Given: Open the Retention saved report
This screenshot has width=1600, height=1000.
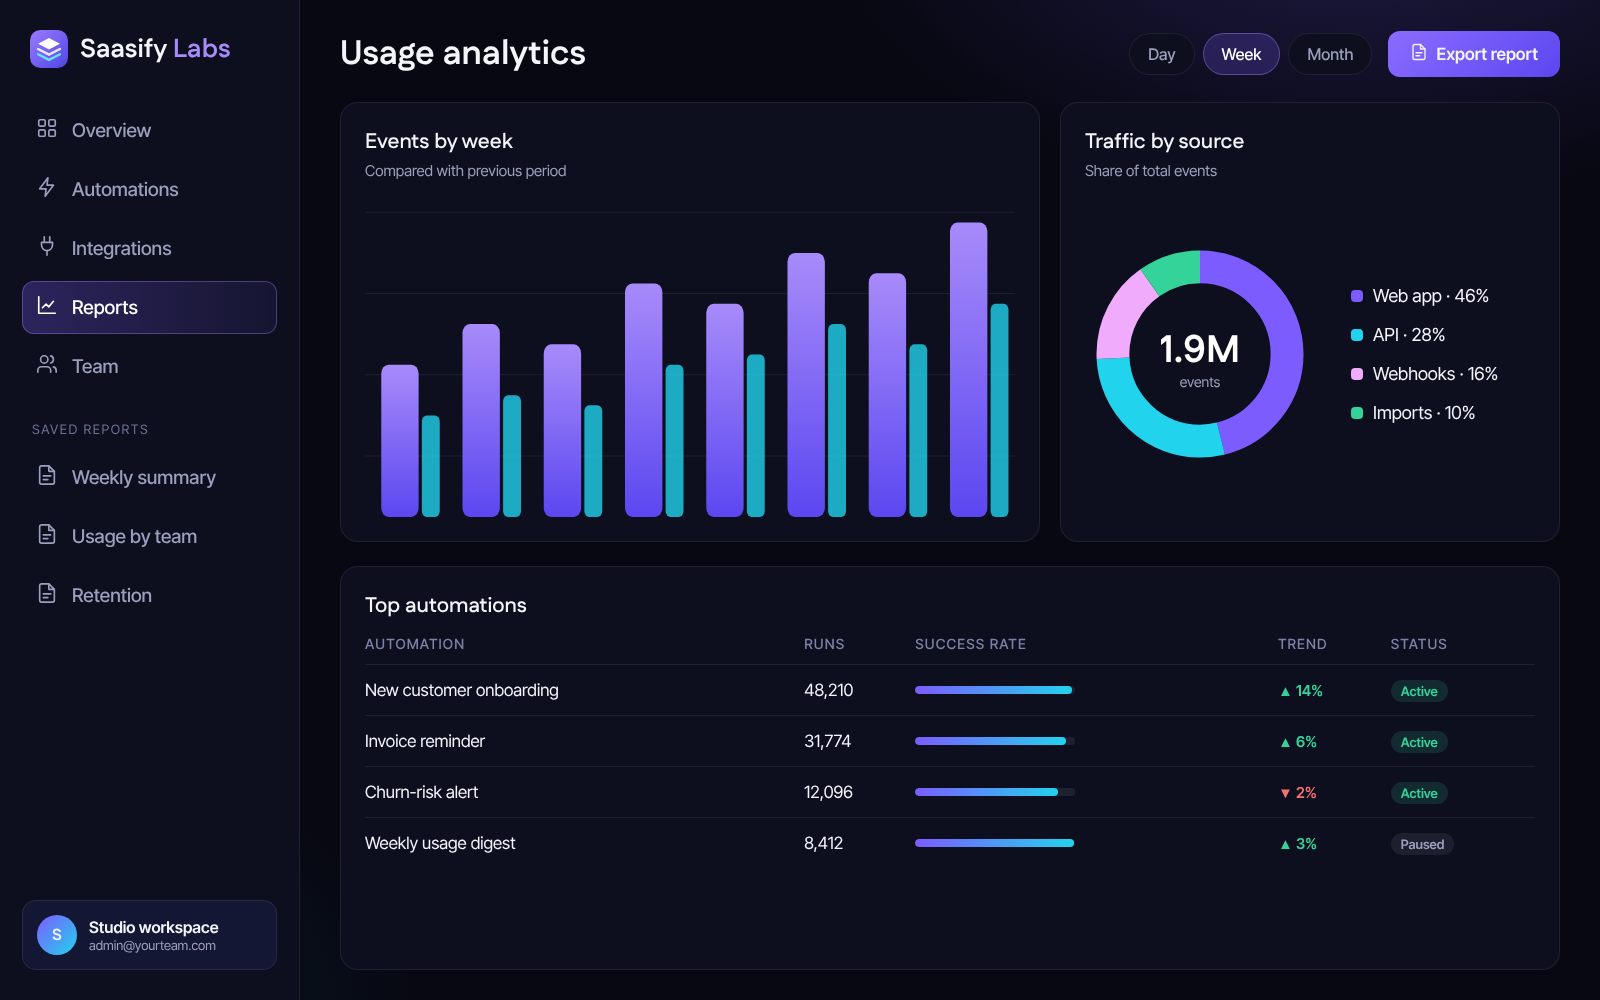Looking at the screenshot, I should pos(149,595).
